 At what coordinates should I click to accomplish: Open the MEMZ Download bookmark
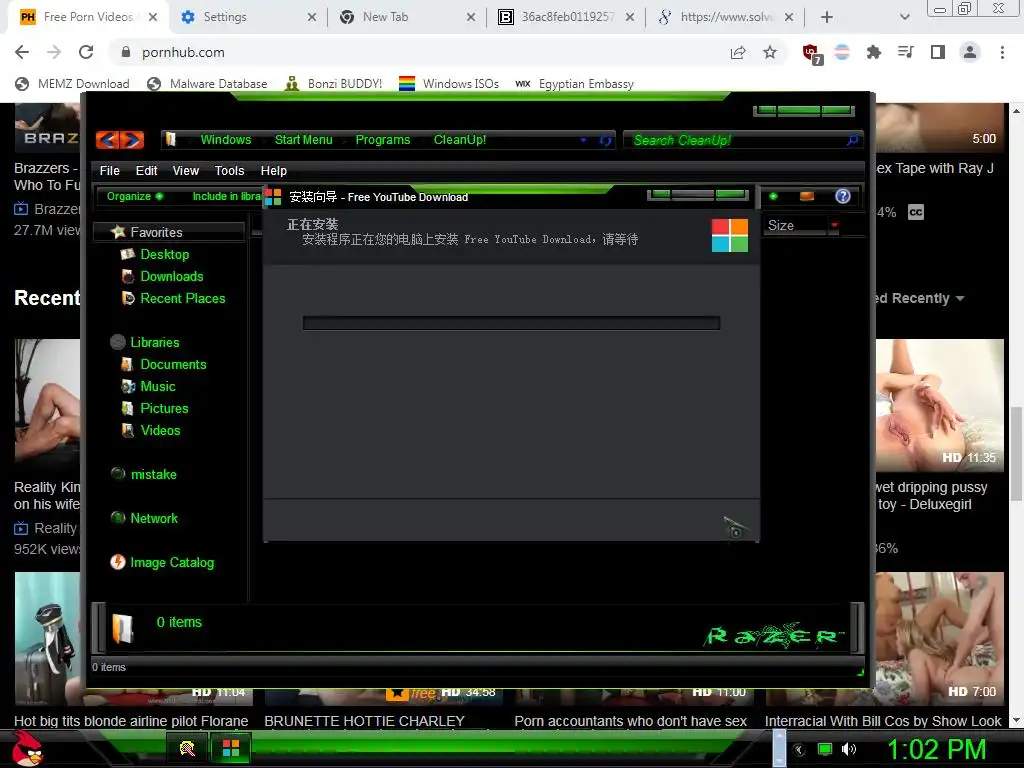click(x=72, y=84)
